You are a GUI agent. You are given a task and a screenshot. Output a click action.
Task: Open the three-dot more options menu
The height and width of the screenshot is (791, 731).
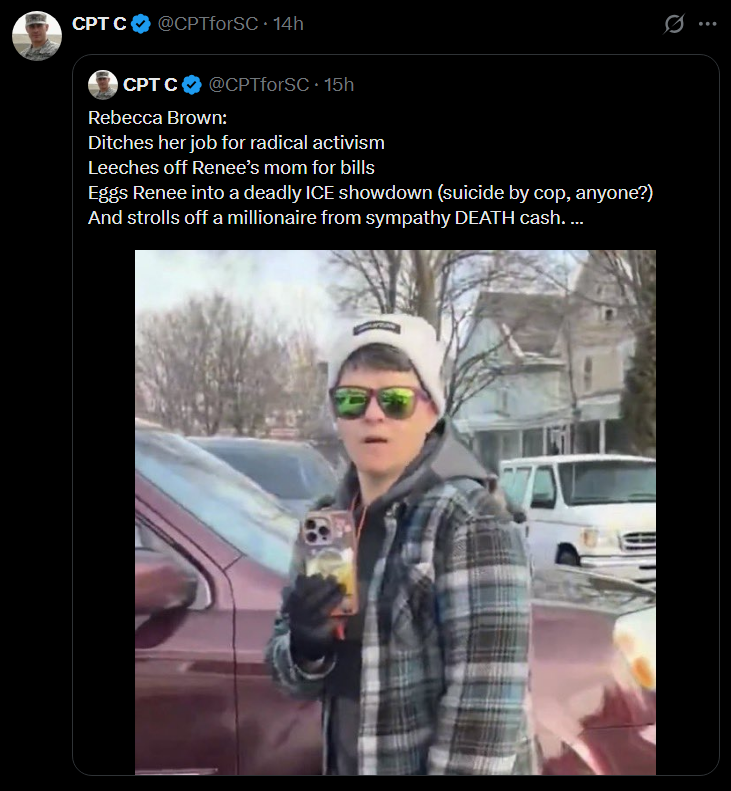(x=707, y=24)
